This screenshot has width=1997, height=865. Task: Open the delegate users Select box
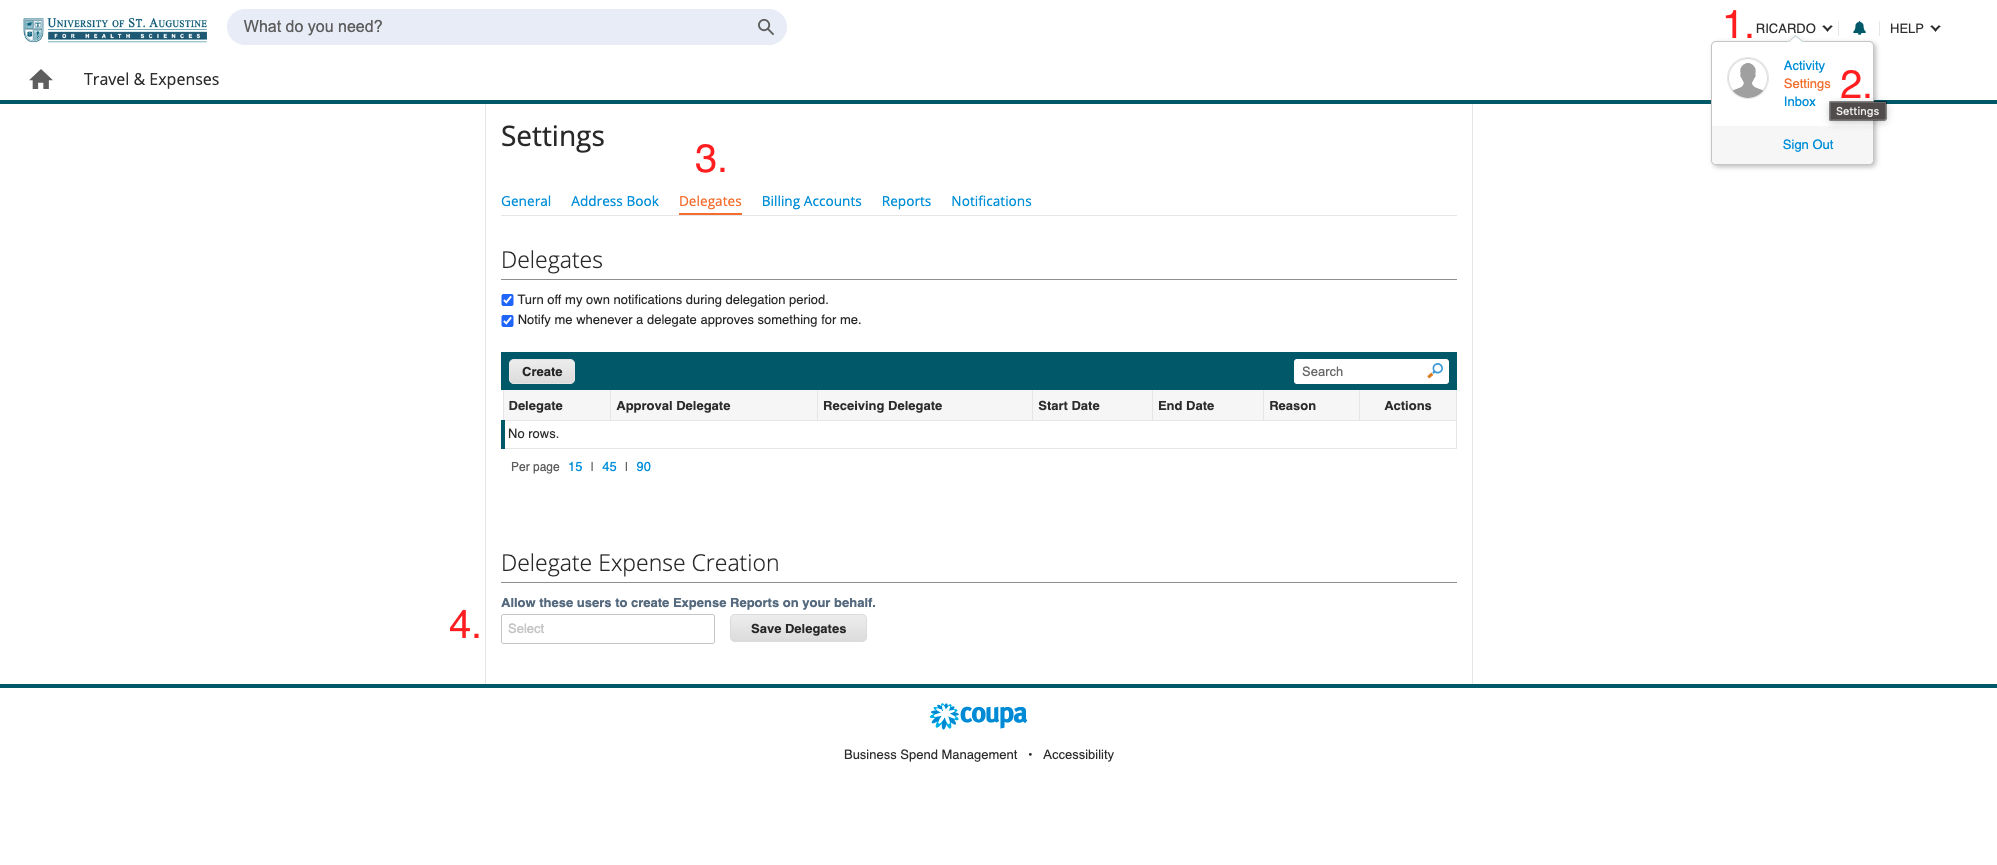[x=607, y=629]
